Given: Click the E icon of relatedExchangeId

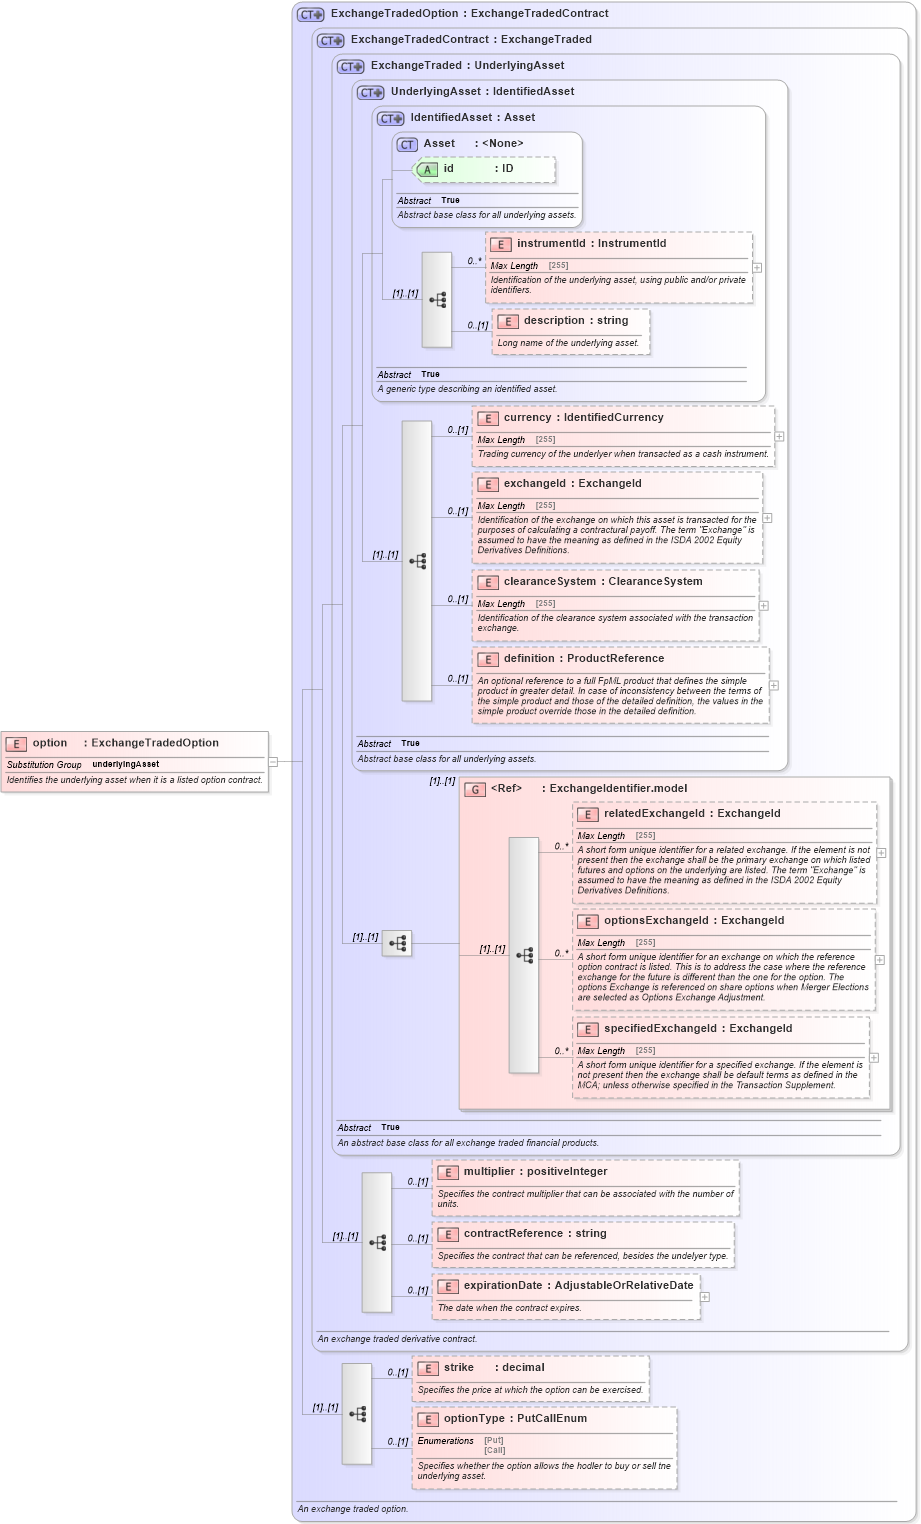Looking at the screenshot, I should point(588,814).
